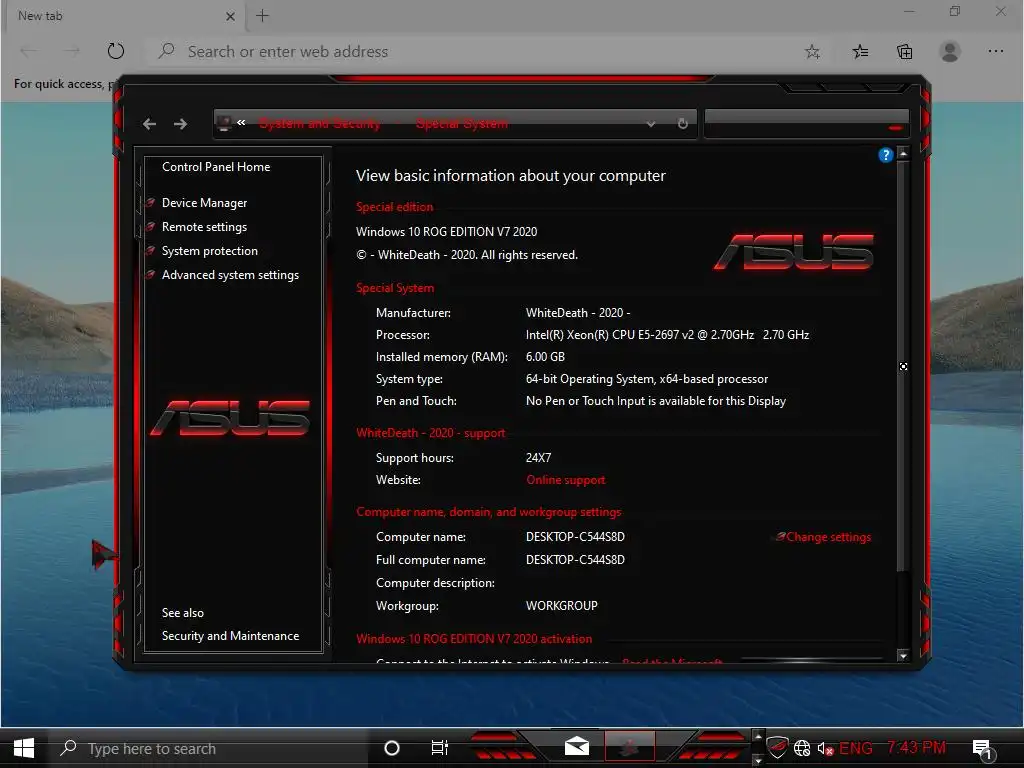
Task: Click the ROG shield tray icon
Action: click(777, 747)
